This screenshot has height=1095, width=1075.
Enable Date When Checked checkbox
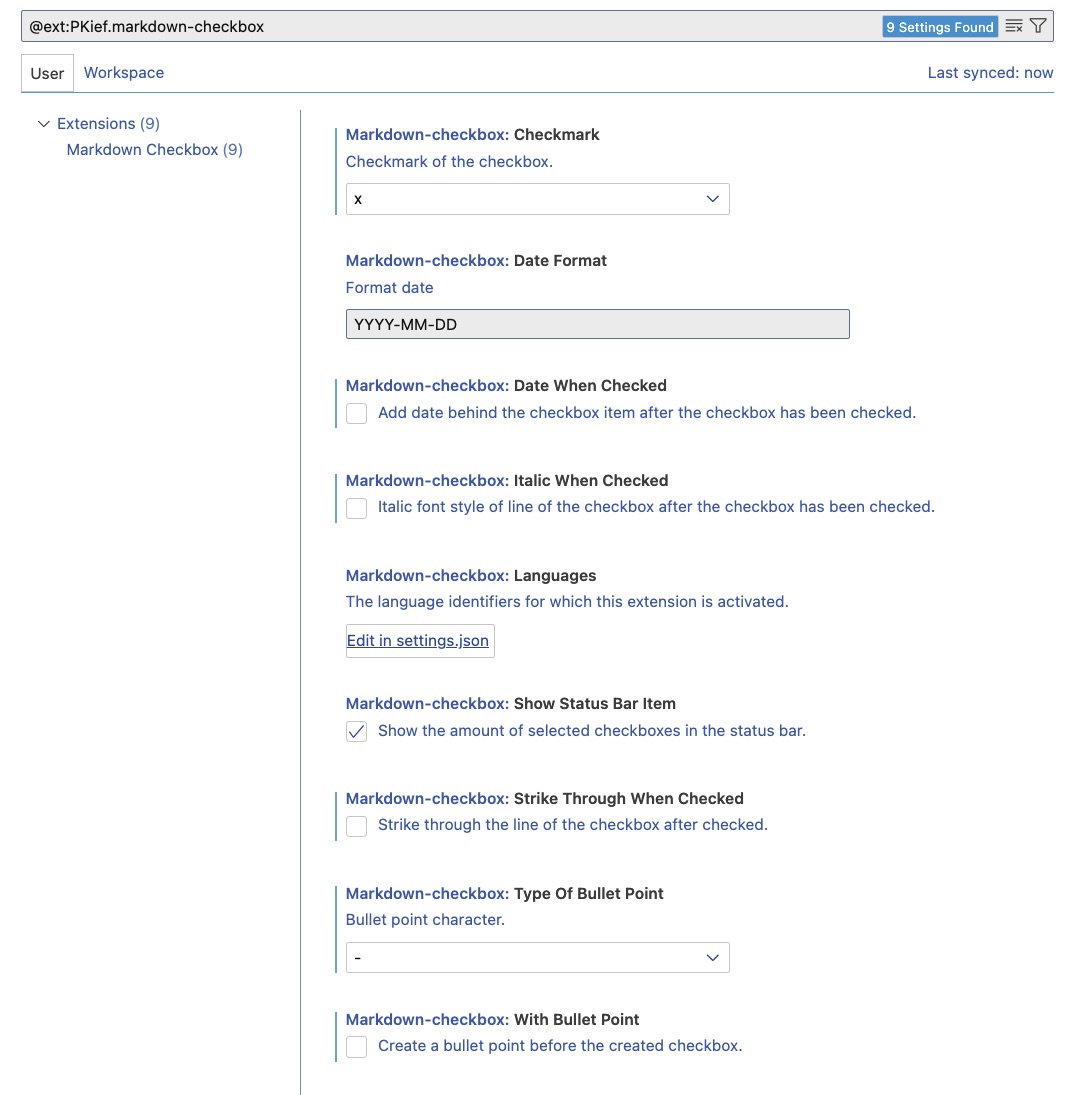(357, 413)
